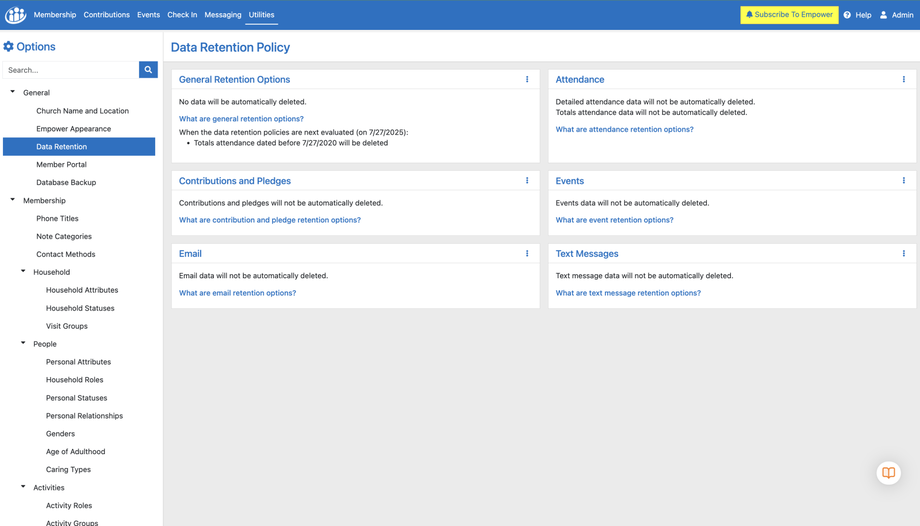
Task: Click the search magnifier button
Action: 148,70
